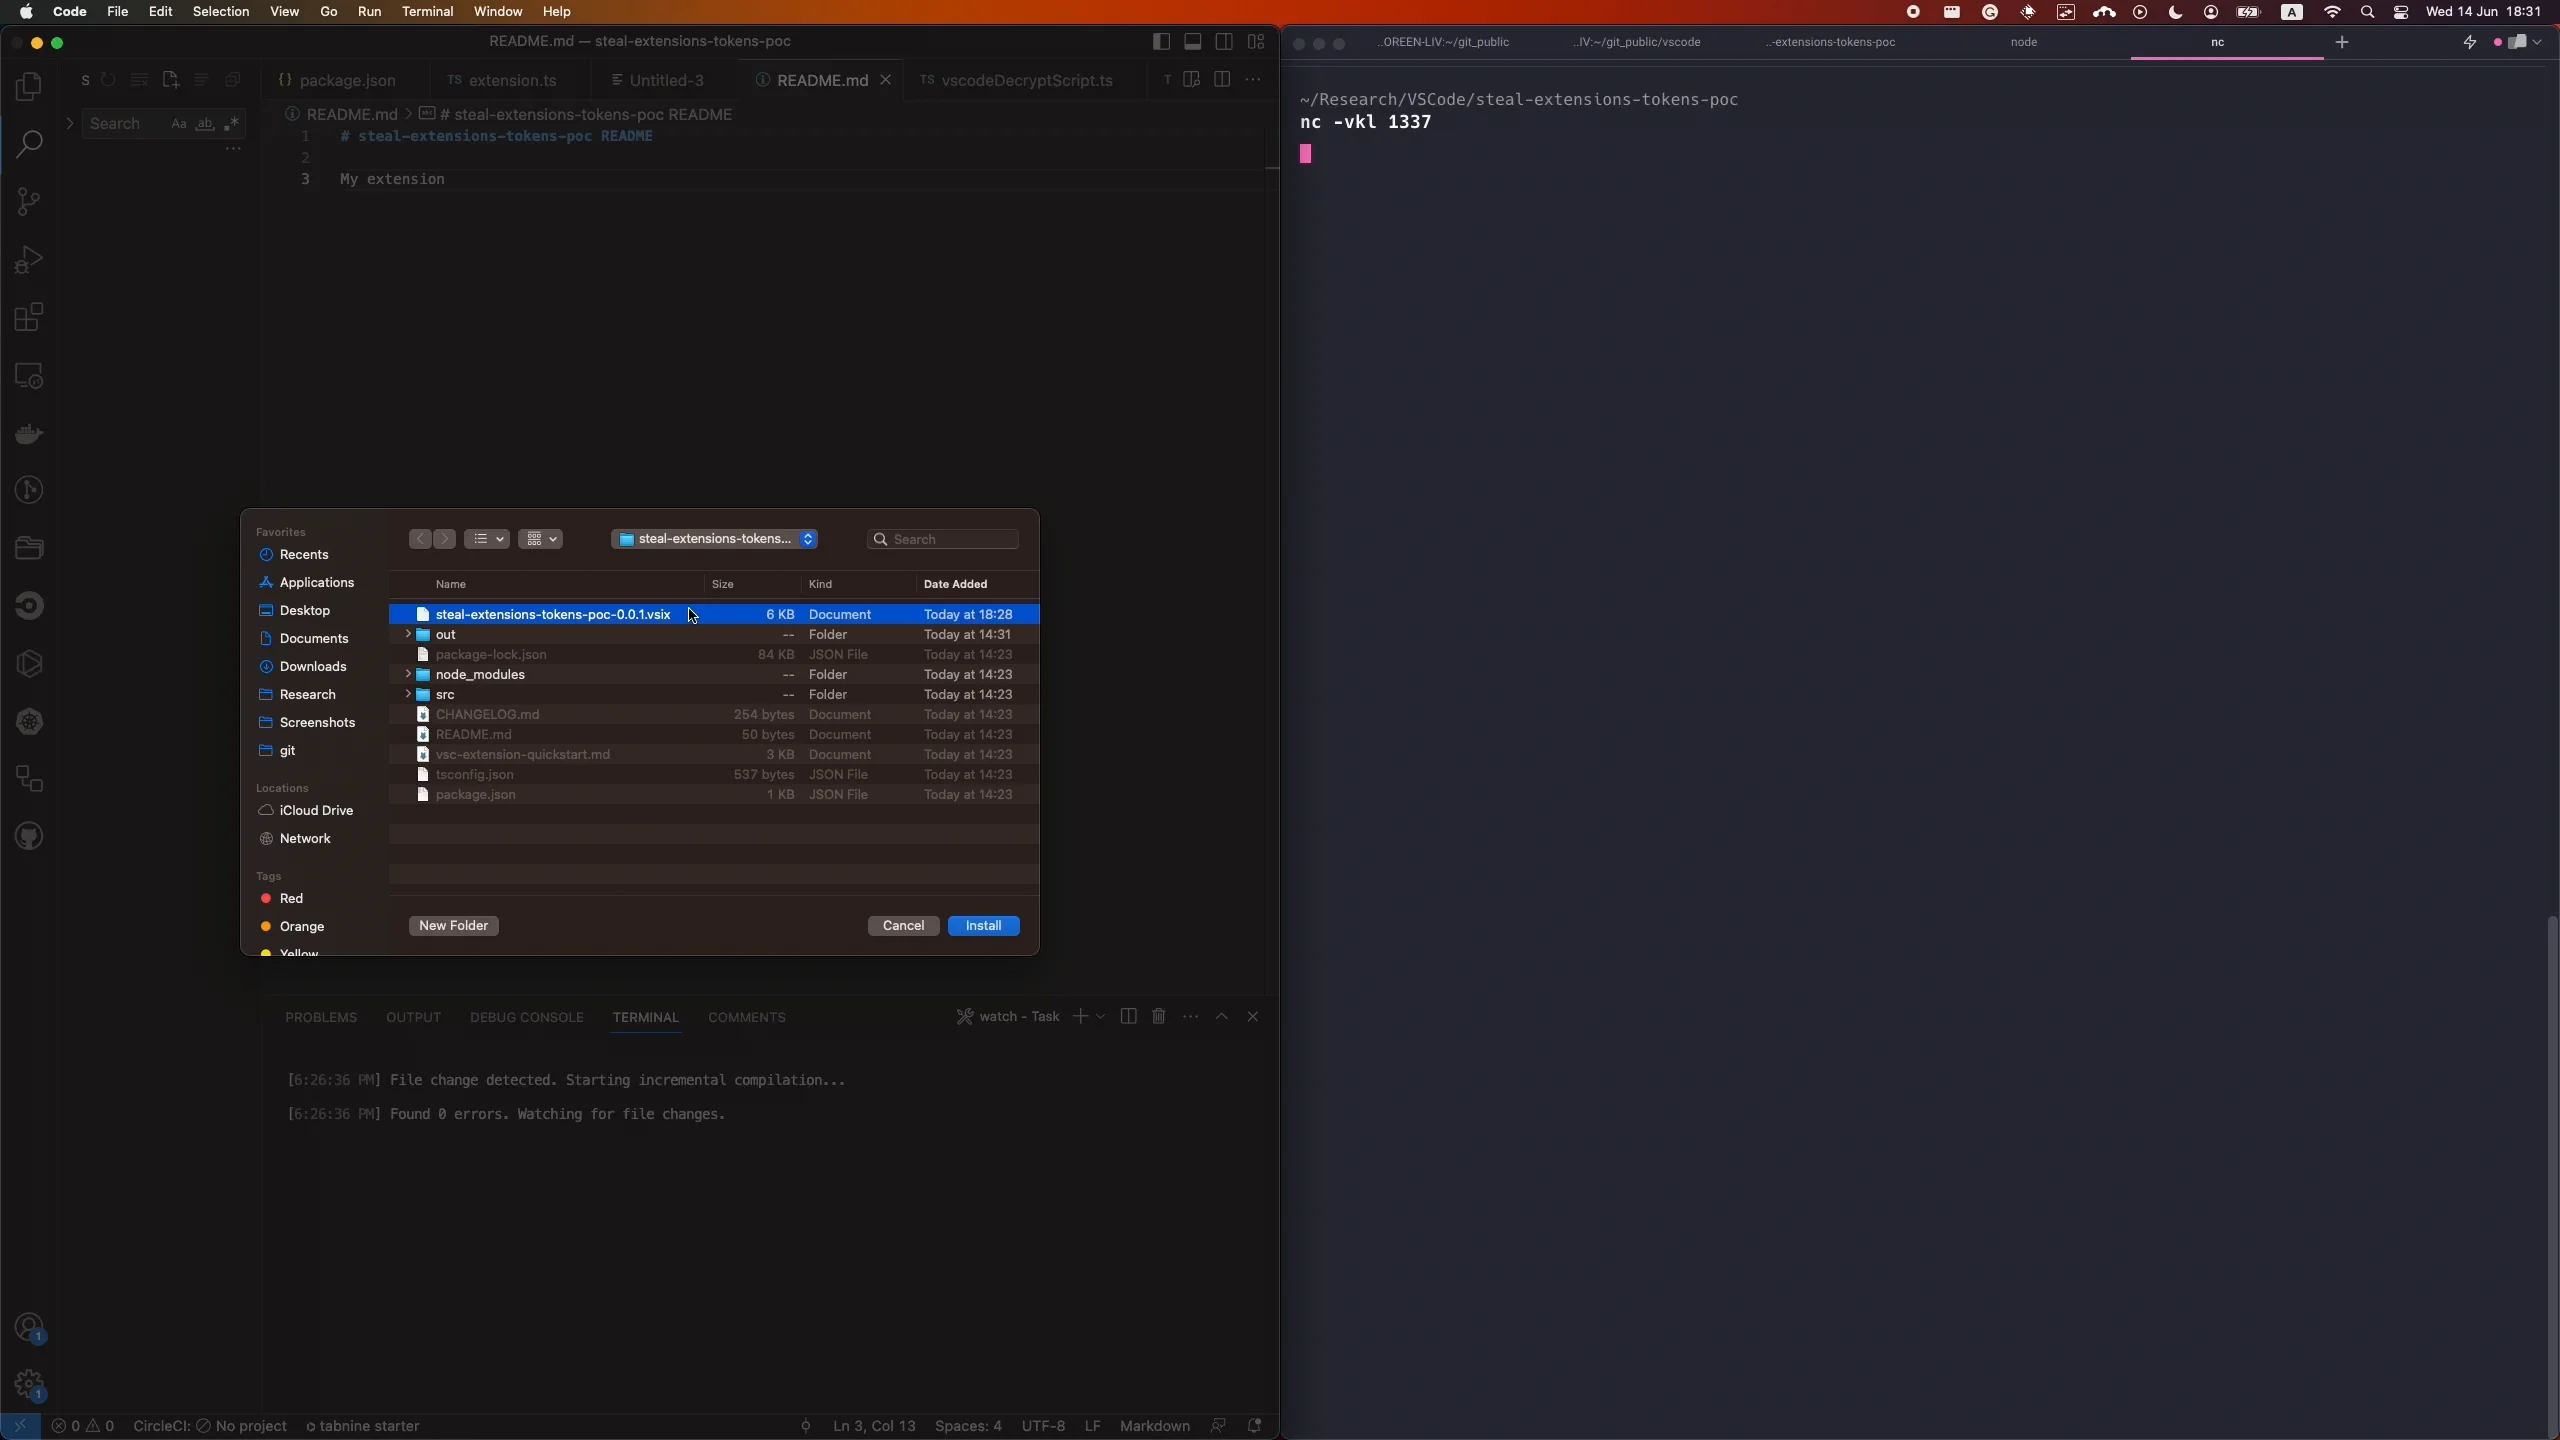Open Run and Debug view icon

click(29, 260)
